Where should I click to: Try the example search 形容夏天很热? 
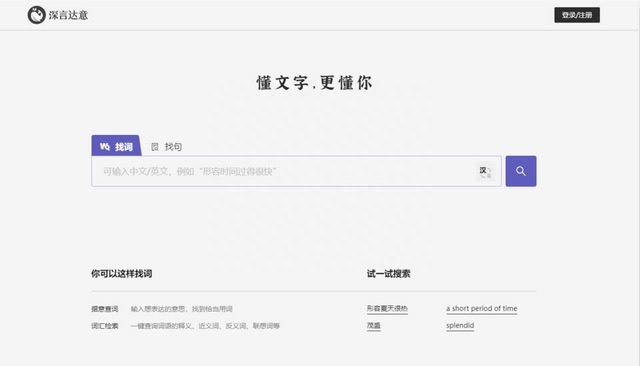387,309
